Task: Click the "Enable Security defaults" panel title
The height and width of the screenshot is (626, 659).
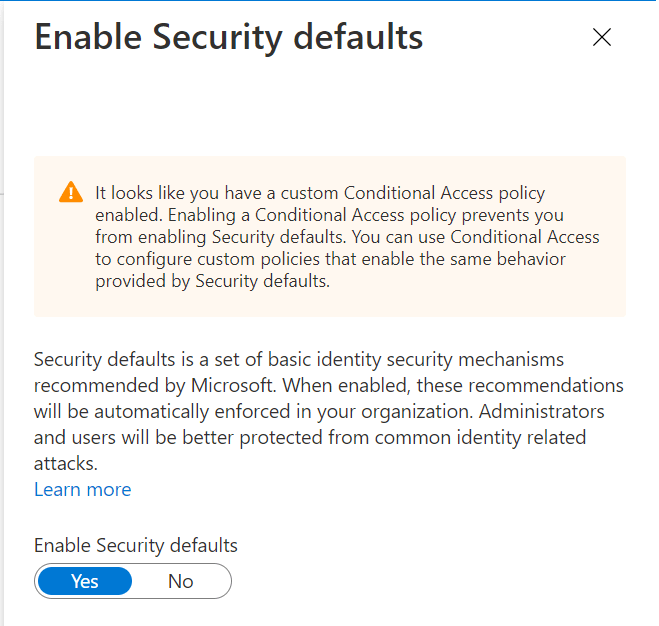Action: click(228, 38)
